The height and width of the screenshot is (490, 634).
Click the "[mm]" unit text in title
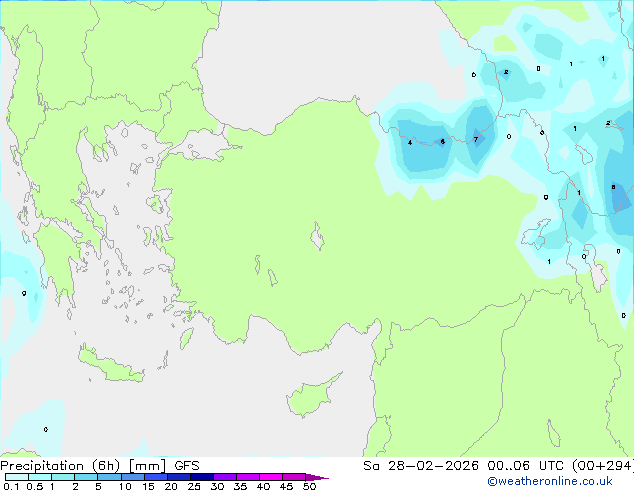(147, 466)
